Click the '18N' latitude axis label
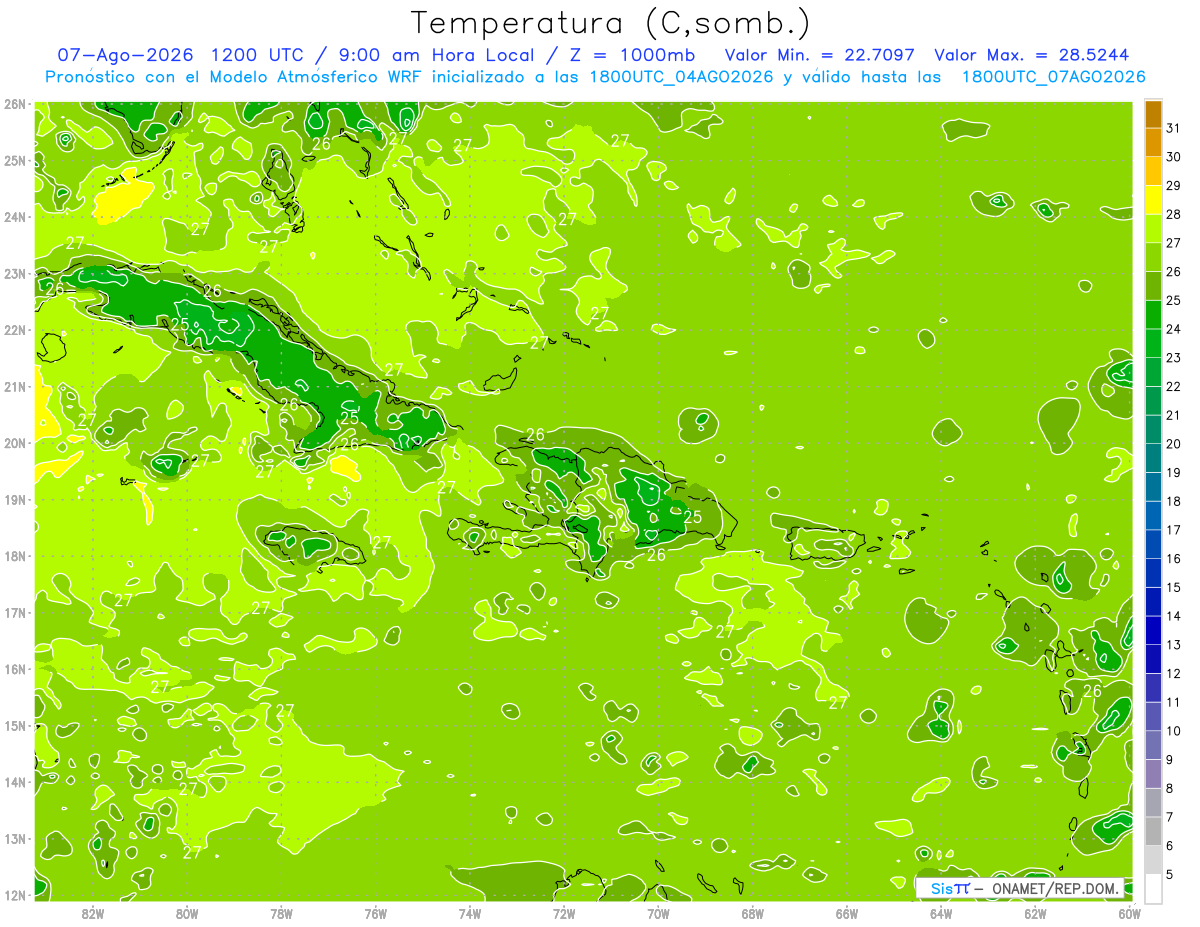Viewport: 1200px width, 927px height. [x=15, y=556]
